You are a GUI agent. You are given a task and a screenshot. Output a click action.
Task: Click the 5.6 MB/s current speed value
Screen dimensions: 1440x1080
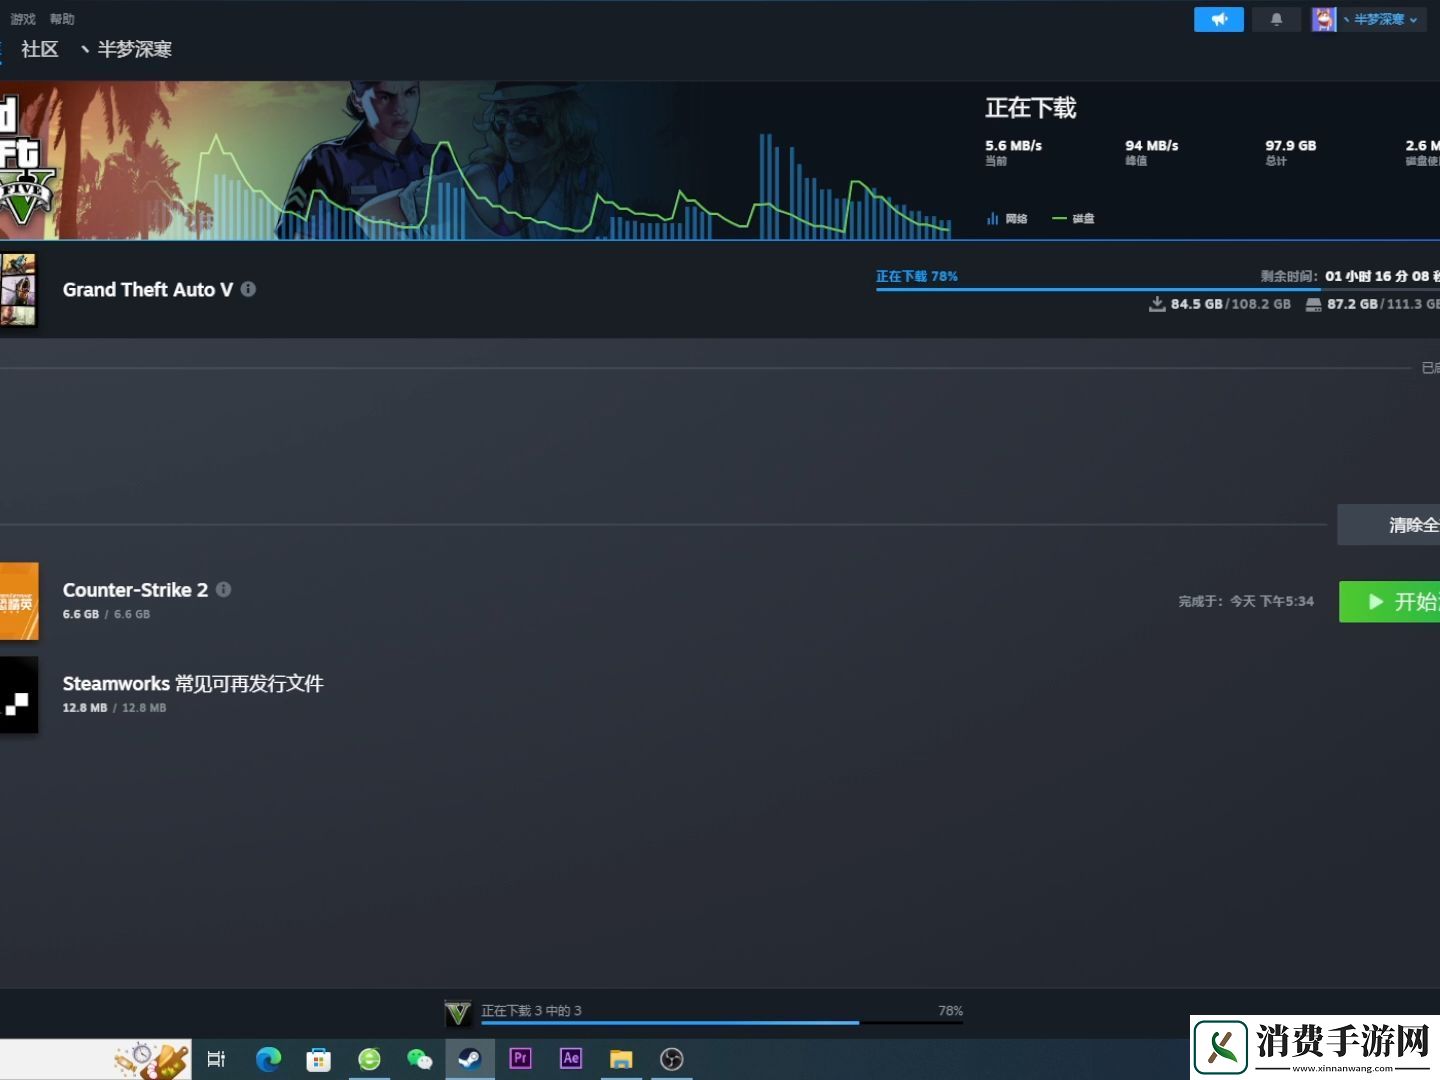[1013, 145]
